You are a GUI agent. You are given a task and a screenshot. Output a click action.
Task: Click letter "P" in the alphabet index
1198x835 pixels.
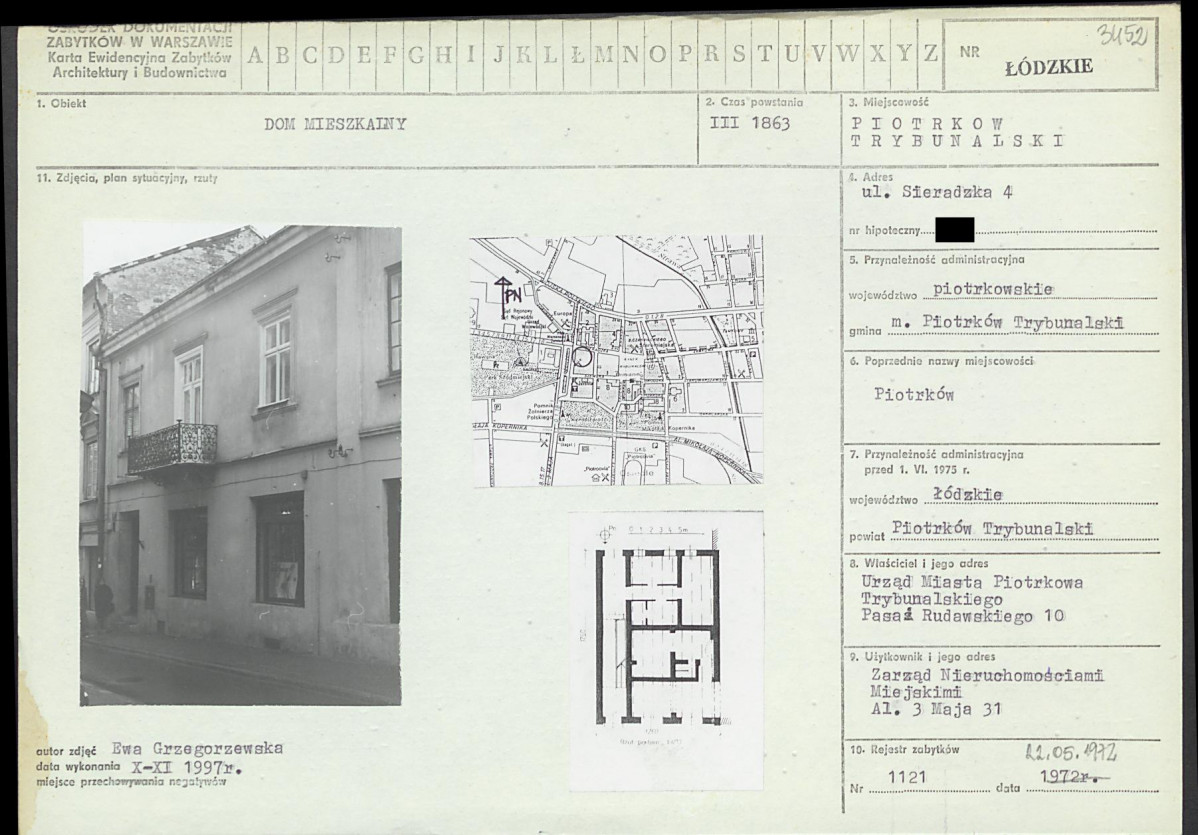pyautogui.click(x=685, y=54)
